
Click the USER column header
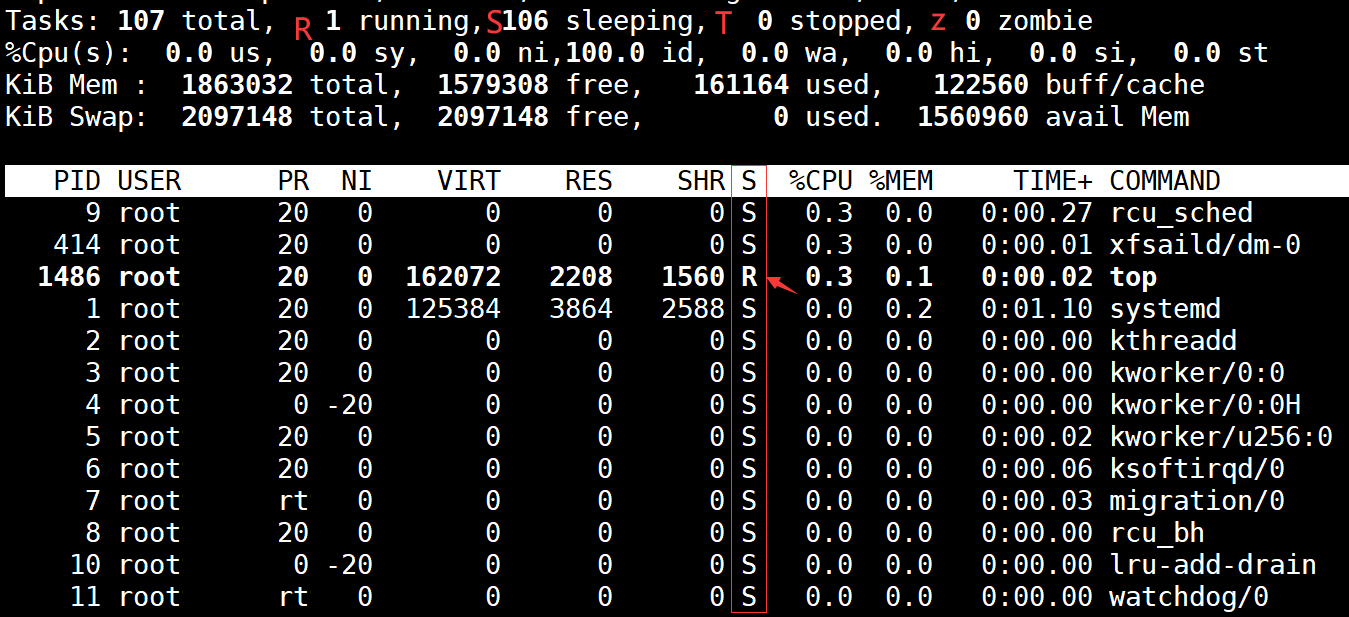[149, 181]
